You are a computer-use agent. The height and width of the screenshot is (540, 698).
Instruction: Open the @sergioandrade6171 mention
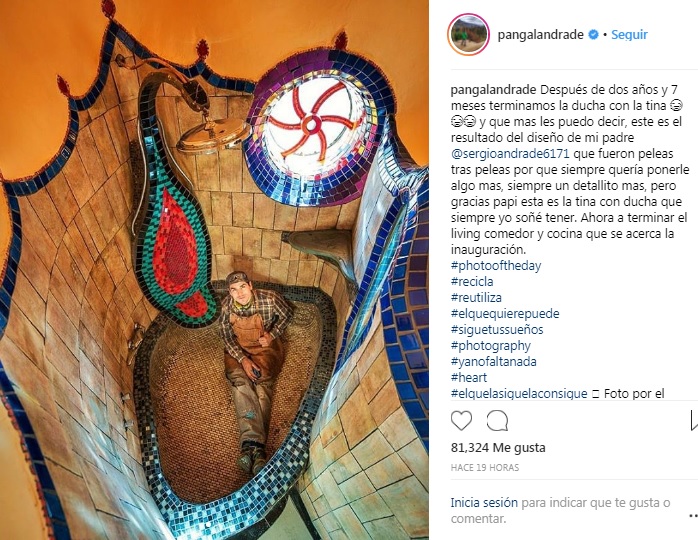[510, 154]
